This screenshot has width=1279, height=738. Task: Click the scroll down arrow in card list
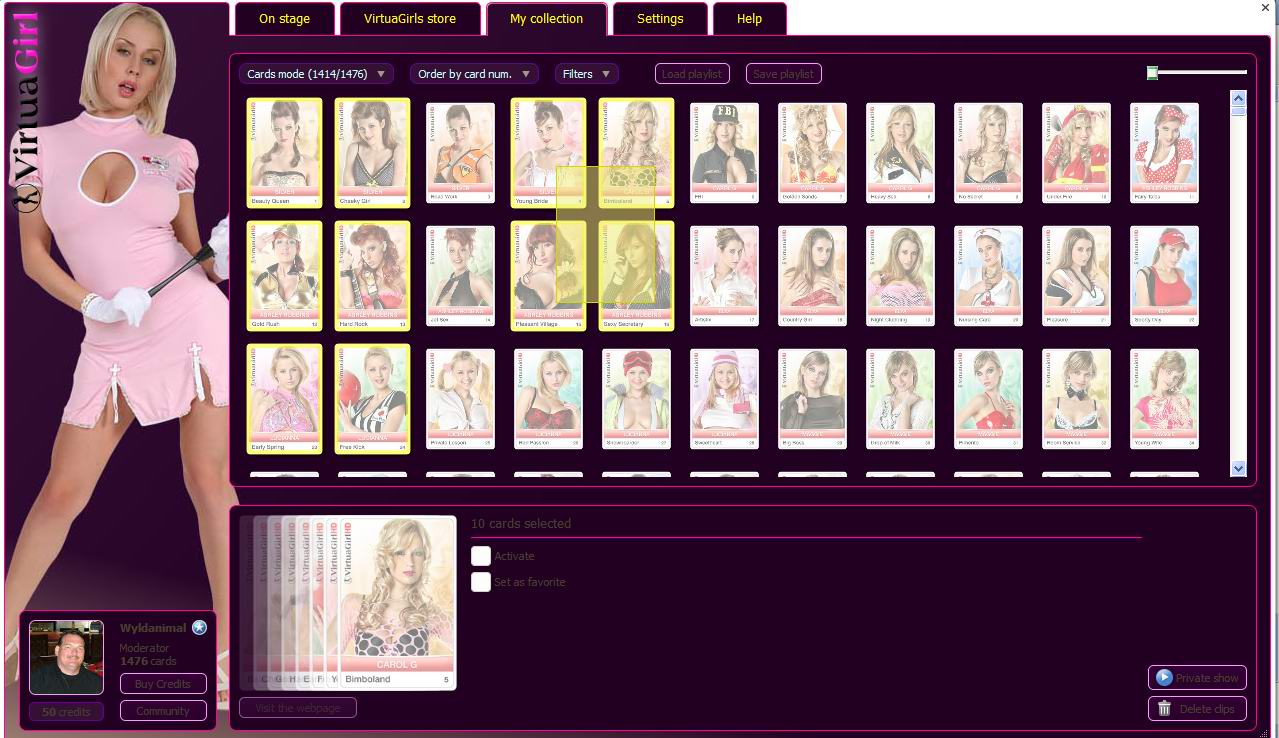1239,468
